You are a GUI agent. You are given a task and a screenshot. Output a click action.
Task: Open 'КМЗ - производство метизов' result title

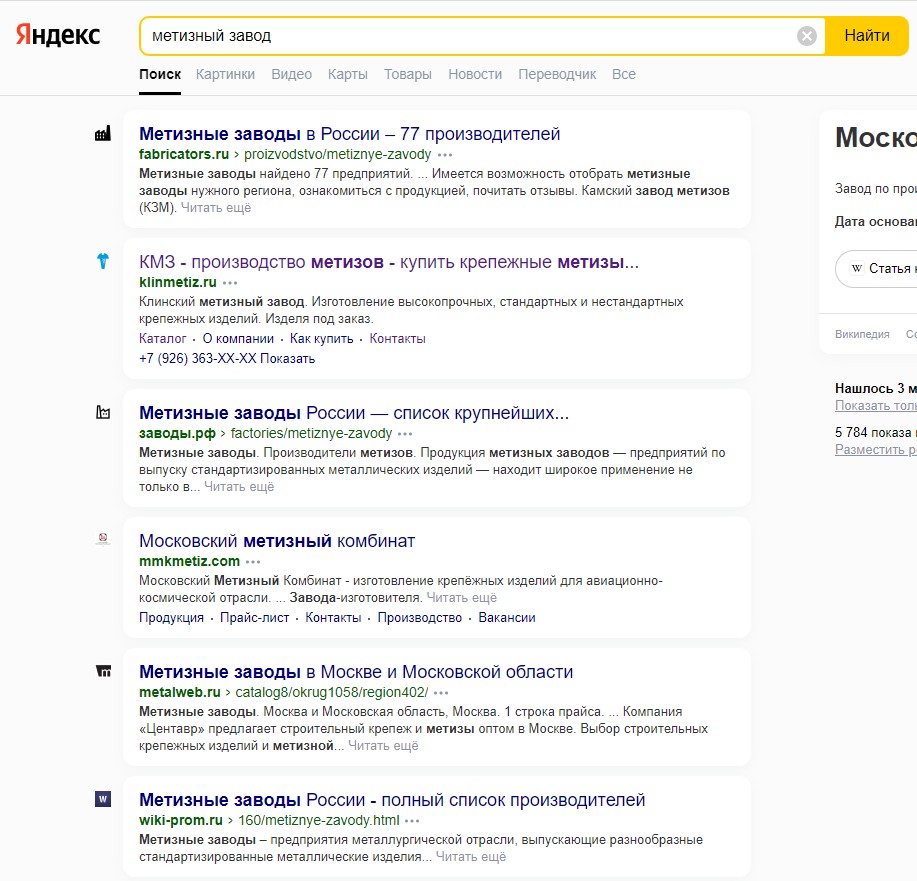point(389,262)
